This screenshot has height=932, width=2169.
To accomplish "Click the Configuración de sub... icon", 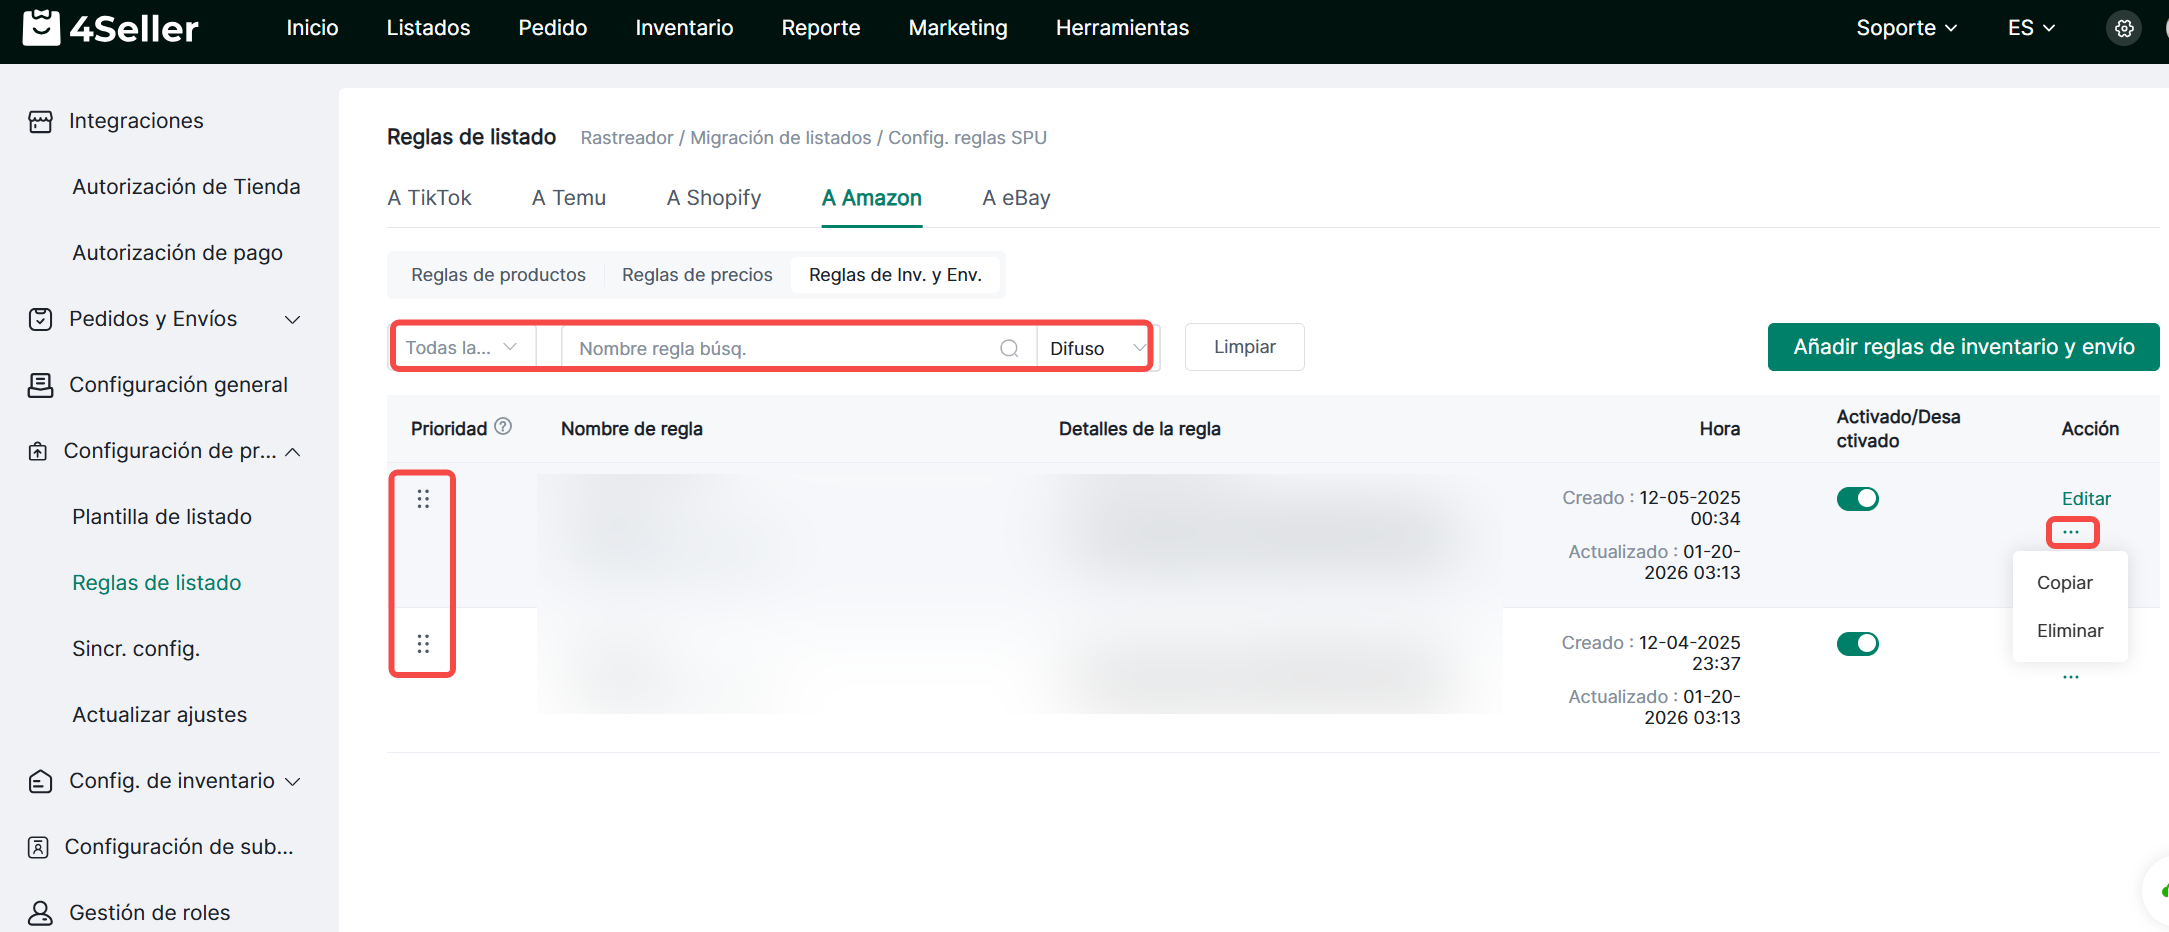I will [38, 848].
